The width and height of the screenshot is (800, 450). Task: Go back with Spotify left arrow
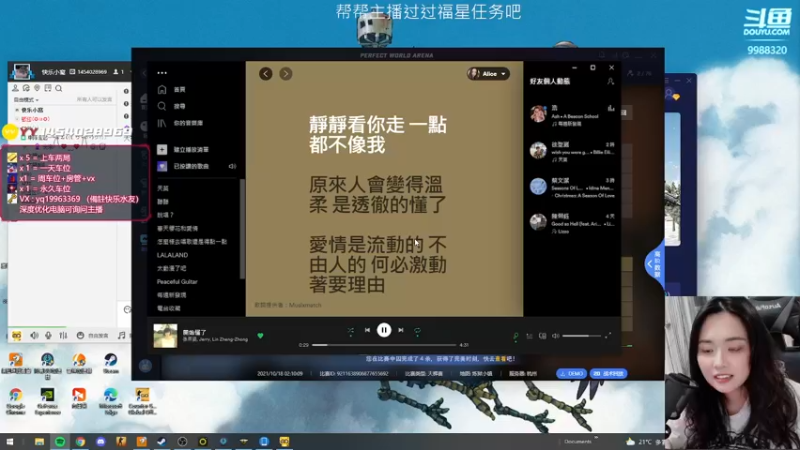[x=265, y=74]
